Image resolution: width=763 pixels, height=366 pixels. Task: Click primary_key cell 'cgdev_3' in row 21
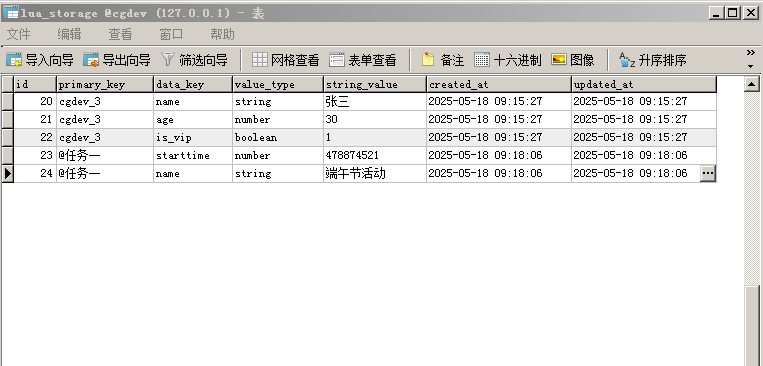pos(105,119)
